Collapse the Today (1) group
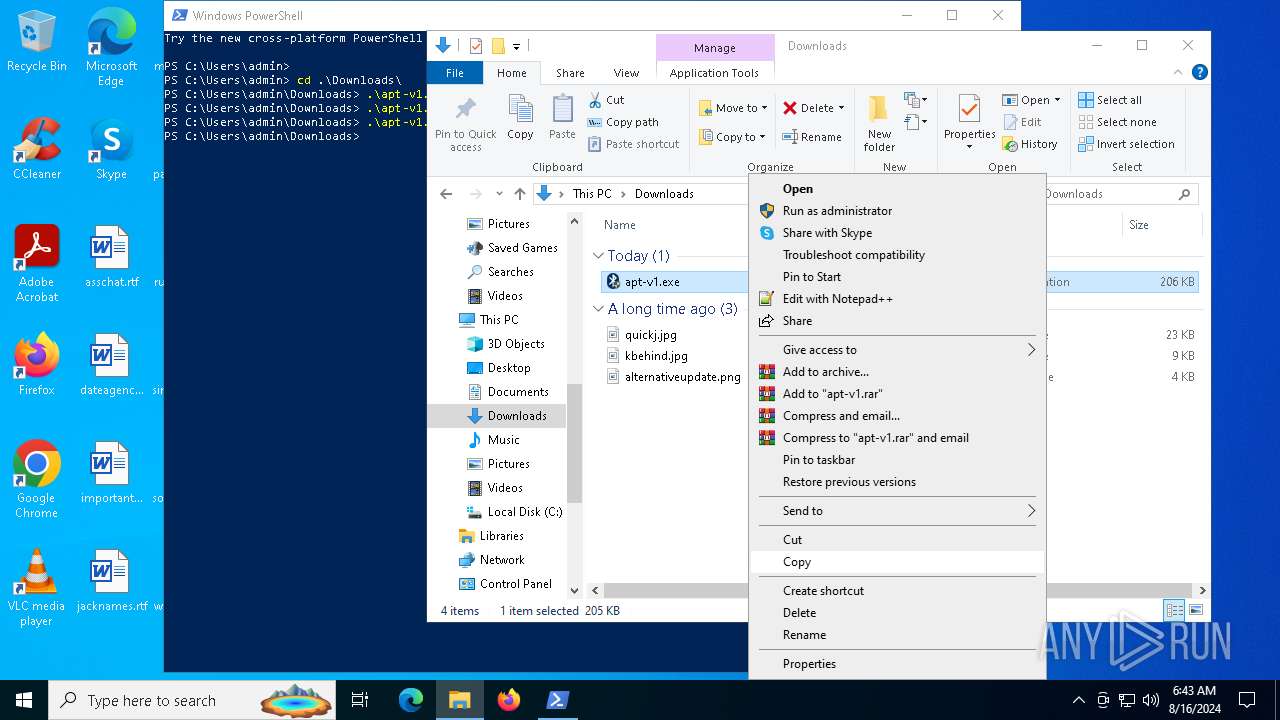The width and height of the screenshot is (1280, 720). 598,256
